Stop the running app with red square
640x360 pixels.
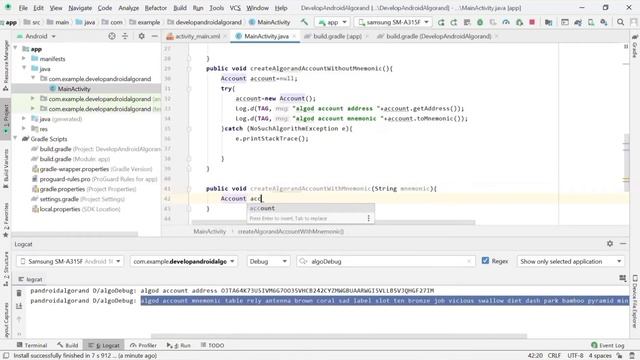(532, 22)
